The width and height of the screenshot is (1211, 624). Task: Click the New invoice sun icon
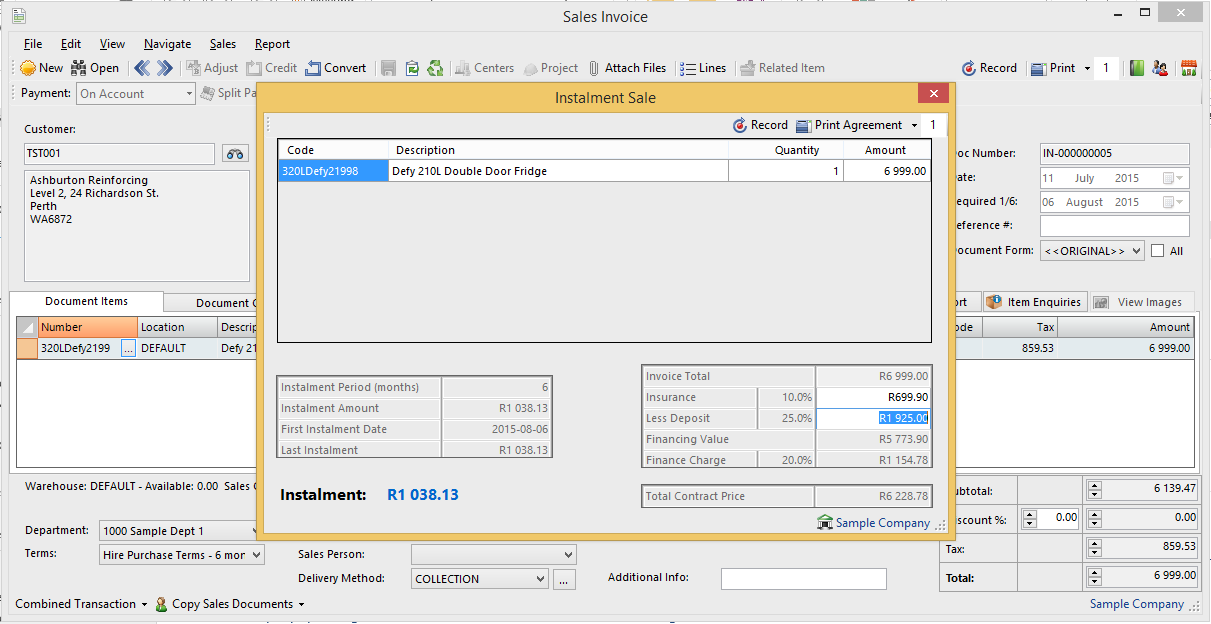[28, 68]
